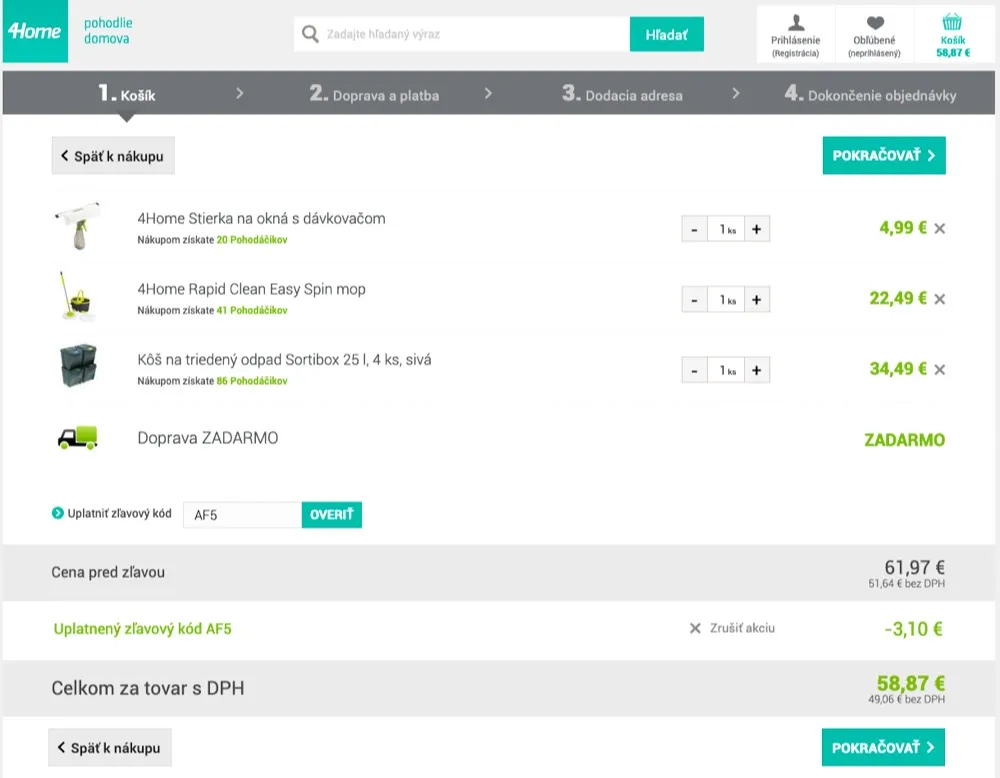Screen dimensions: 1000x778
Task: Increase quantity of Sortibox kôš
Action: [757, 371]
